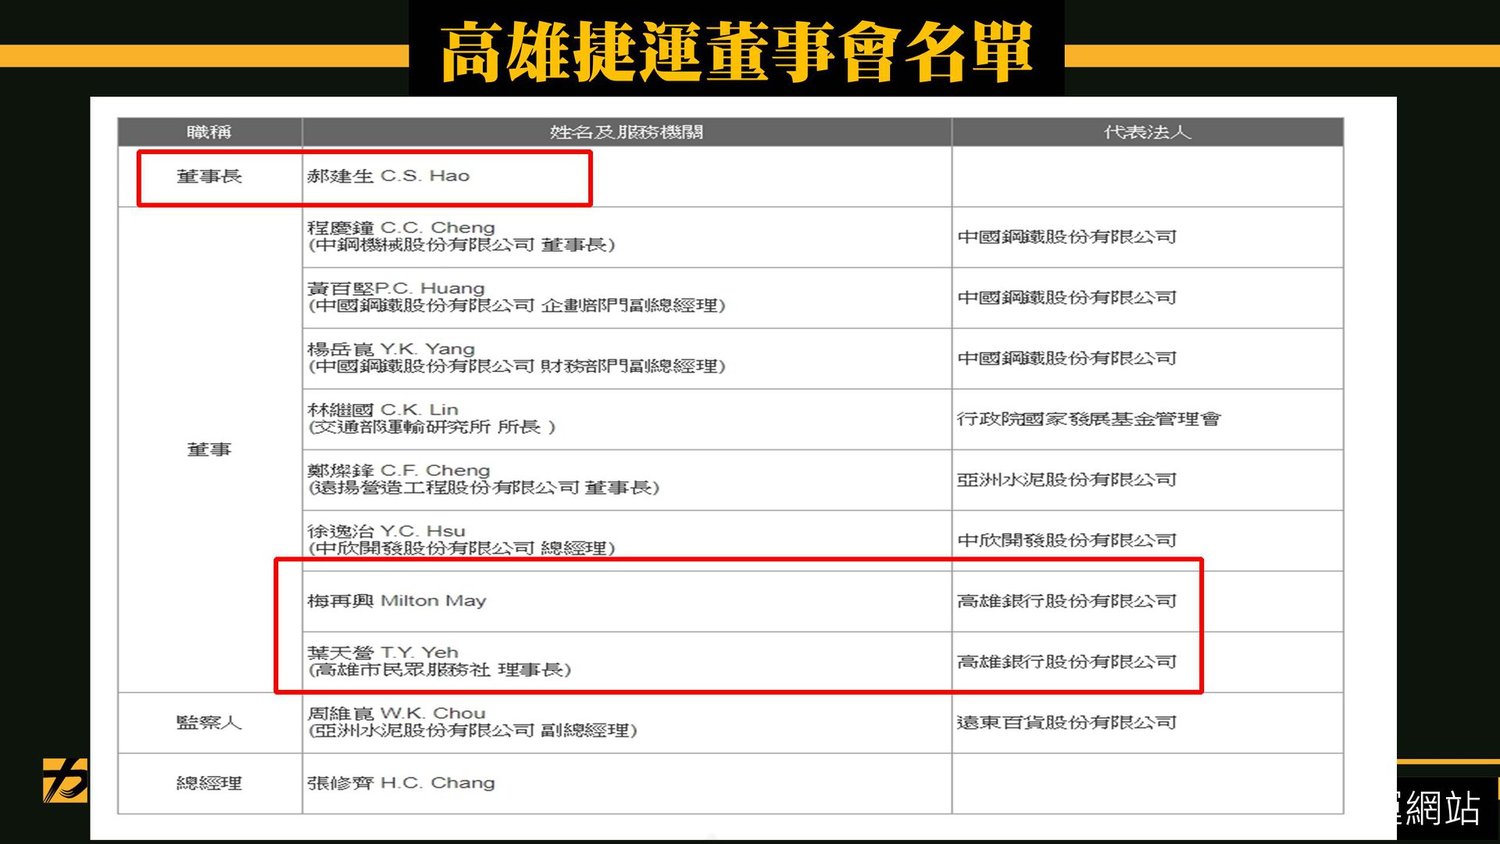
Task: Select (中鋼機械股份有限公司 董事長) affiliation text
Action: pos(461,245)
